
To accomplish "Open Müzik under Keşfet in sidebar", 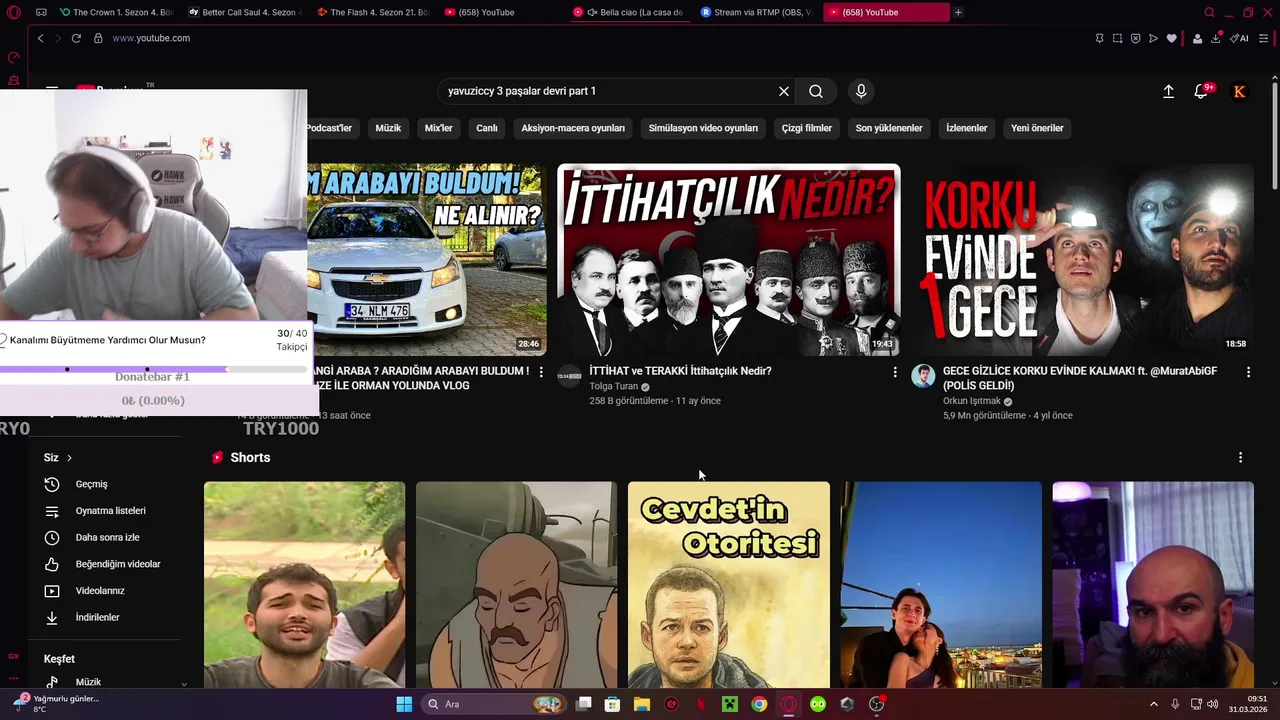I will [x=90, y=682].
